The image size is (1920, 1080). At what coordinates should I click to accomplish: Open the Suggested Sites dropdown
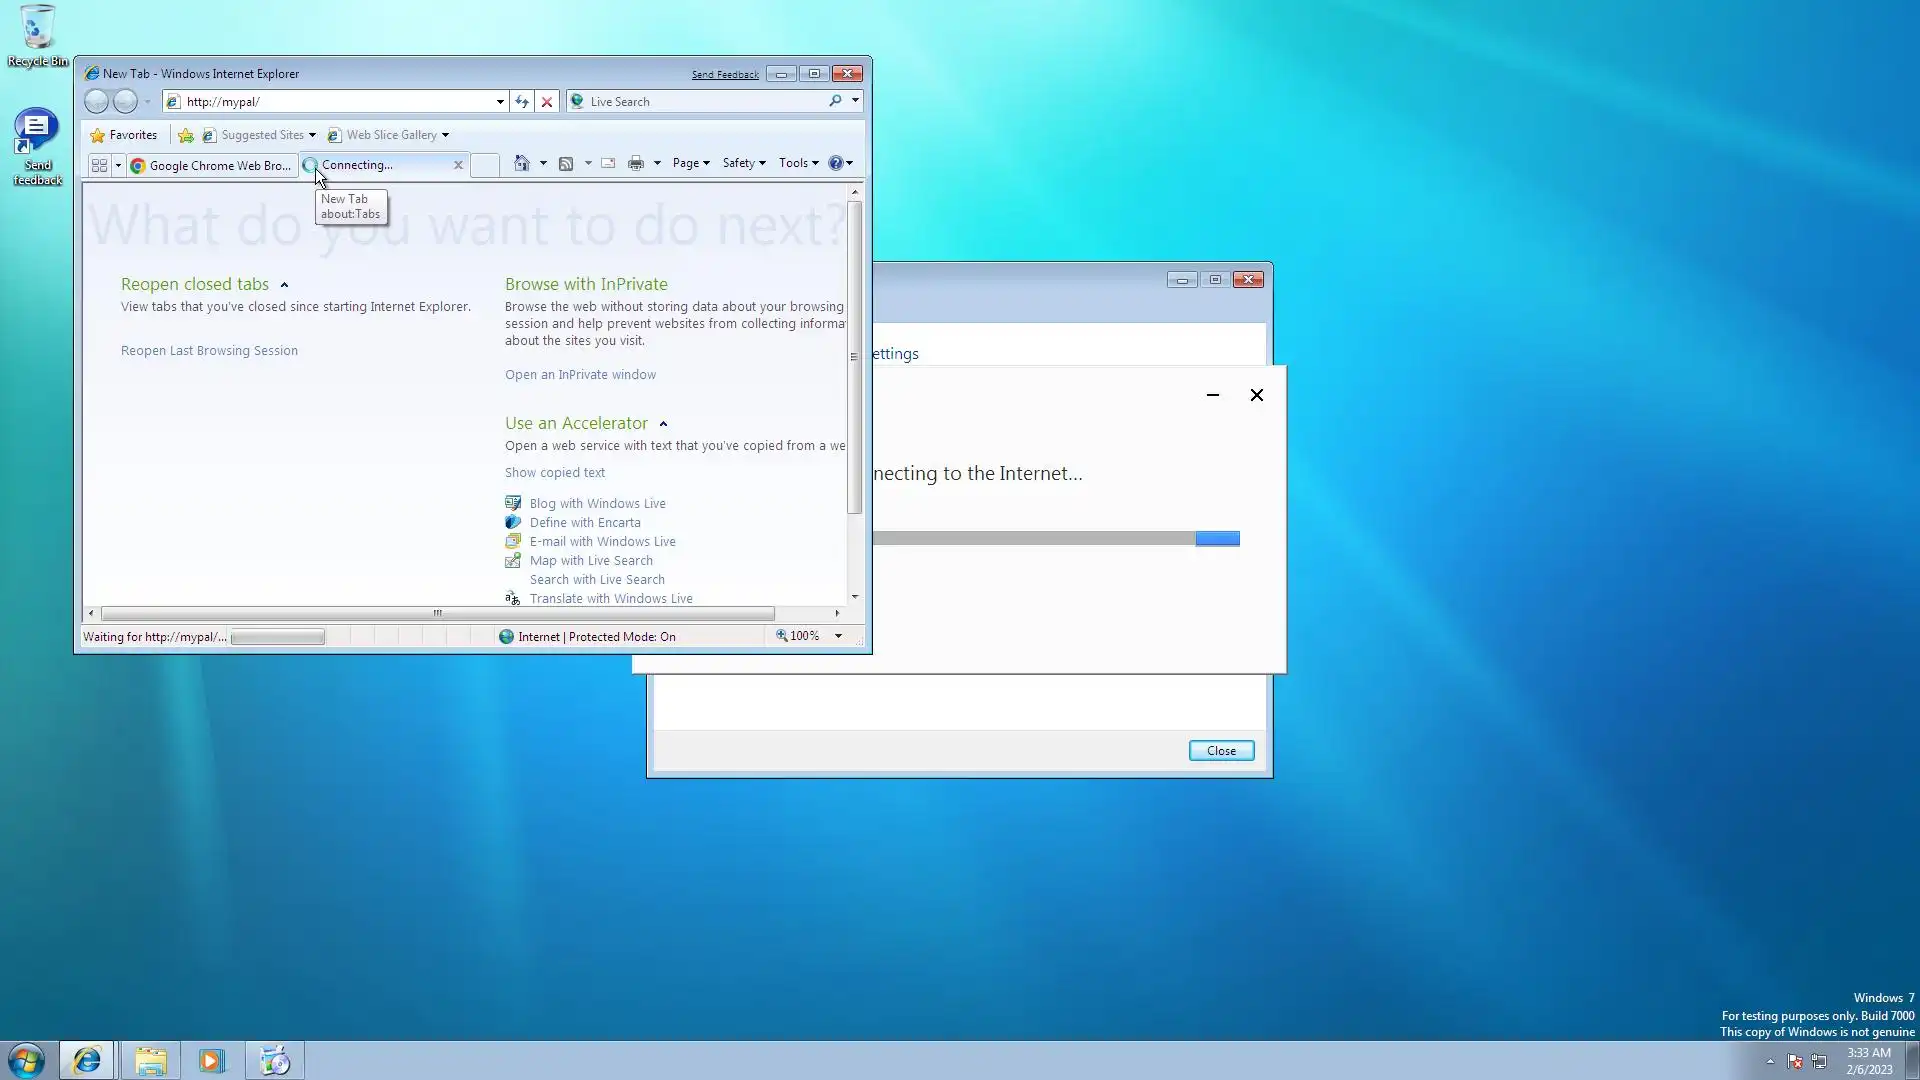[312, 135]
